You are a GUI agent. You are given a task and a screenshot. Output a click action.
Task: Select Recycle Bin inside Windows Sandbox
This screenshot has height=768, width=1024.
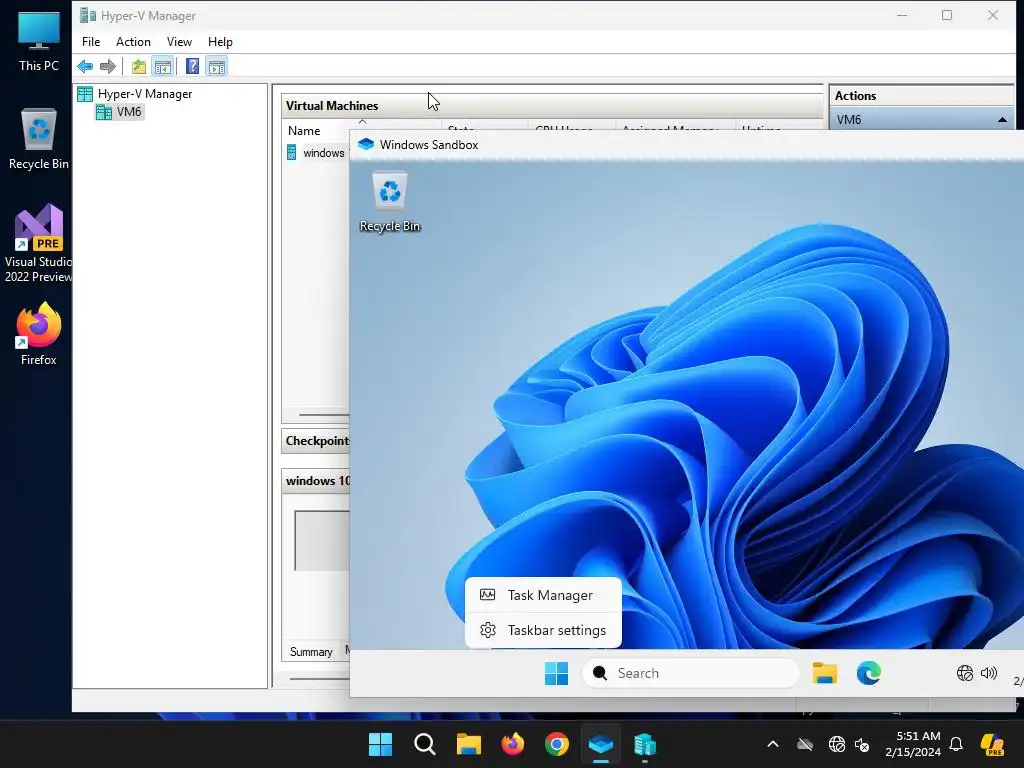pyautogui.click(x=390, y=201)
